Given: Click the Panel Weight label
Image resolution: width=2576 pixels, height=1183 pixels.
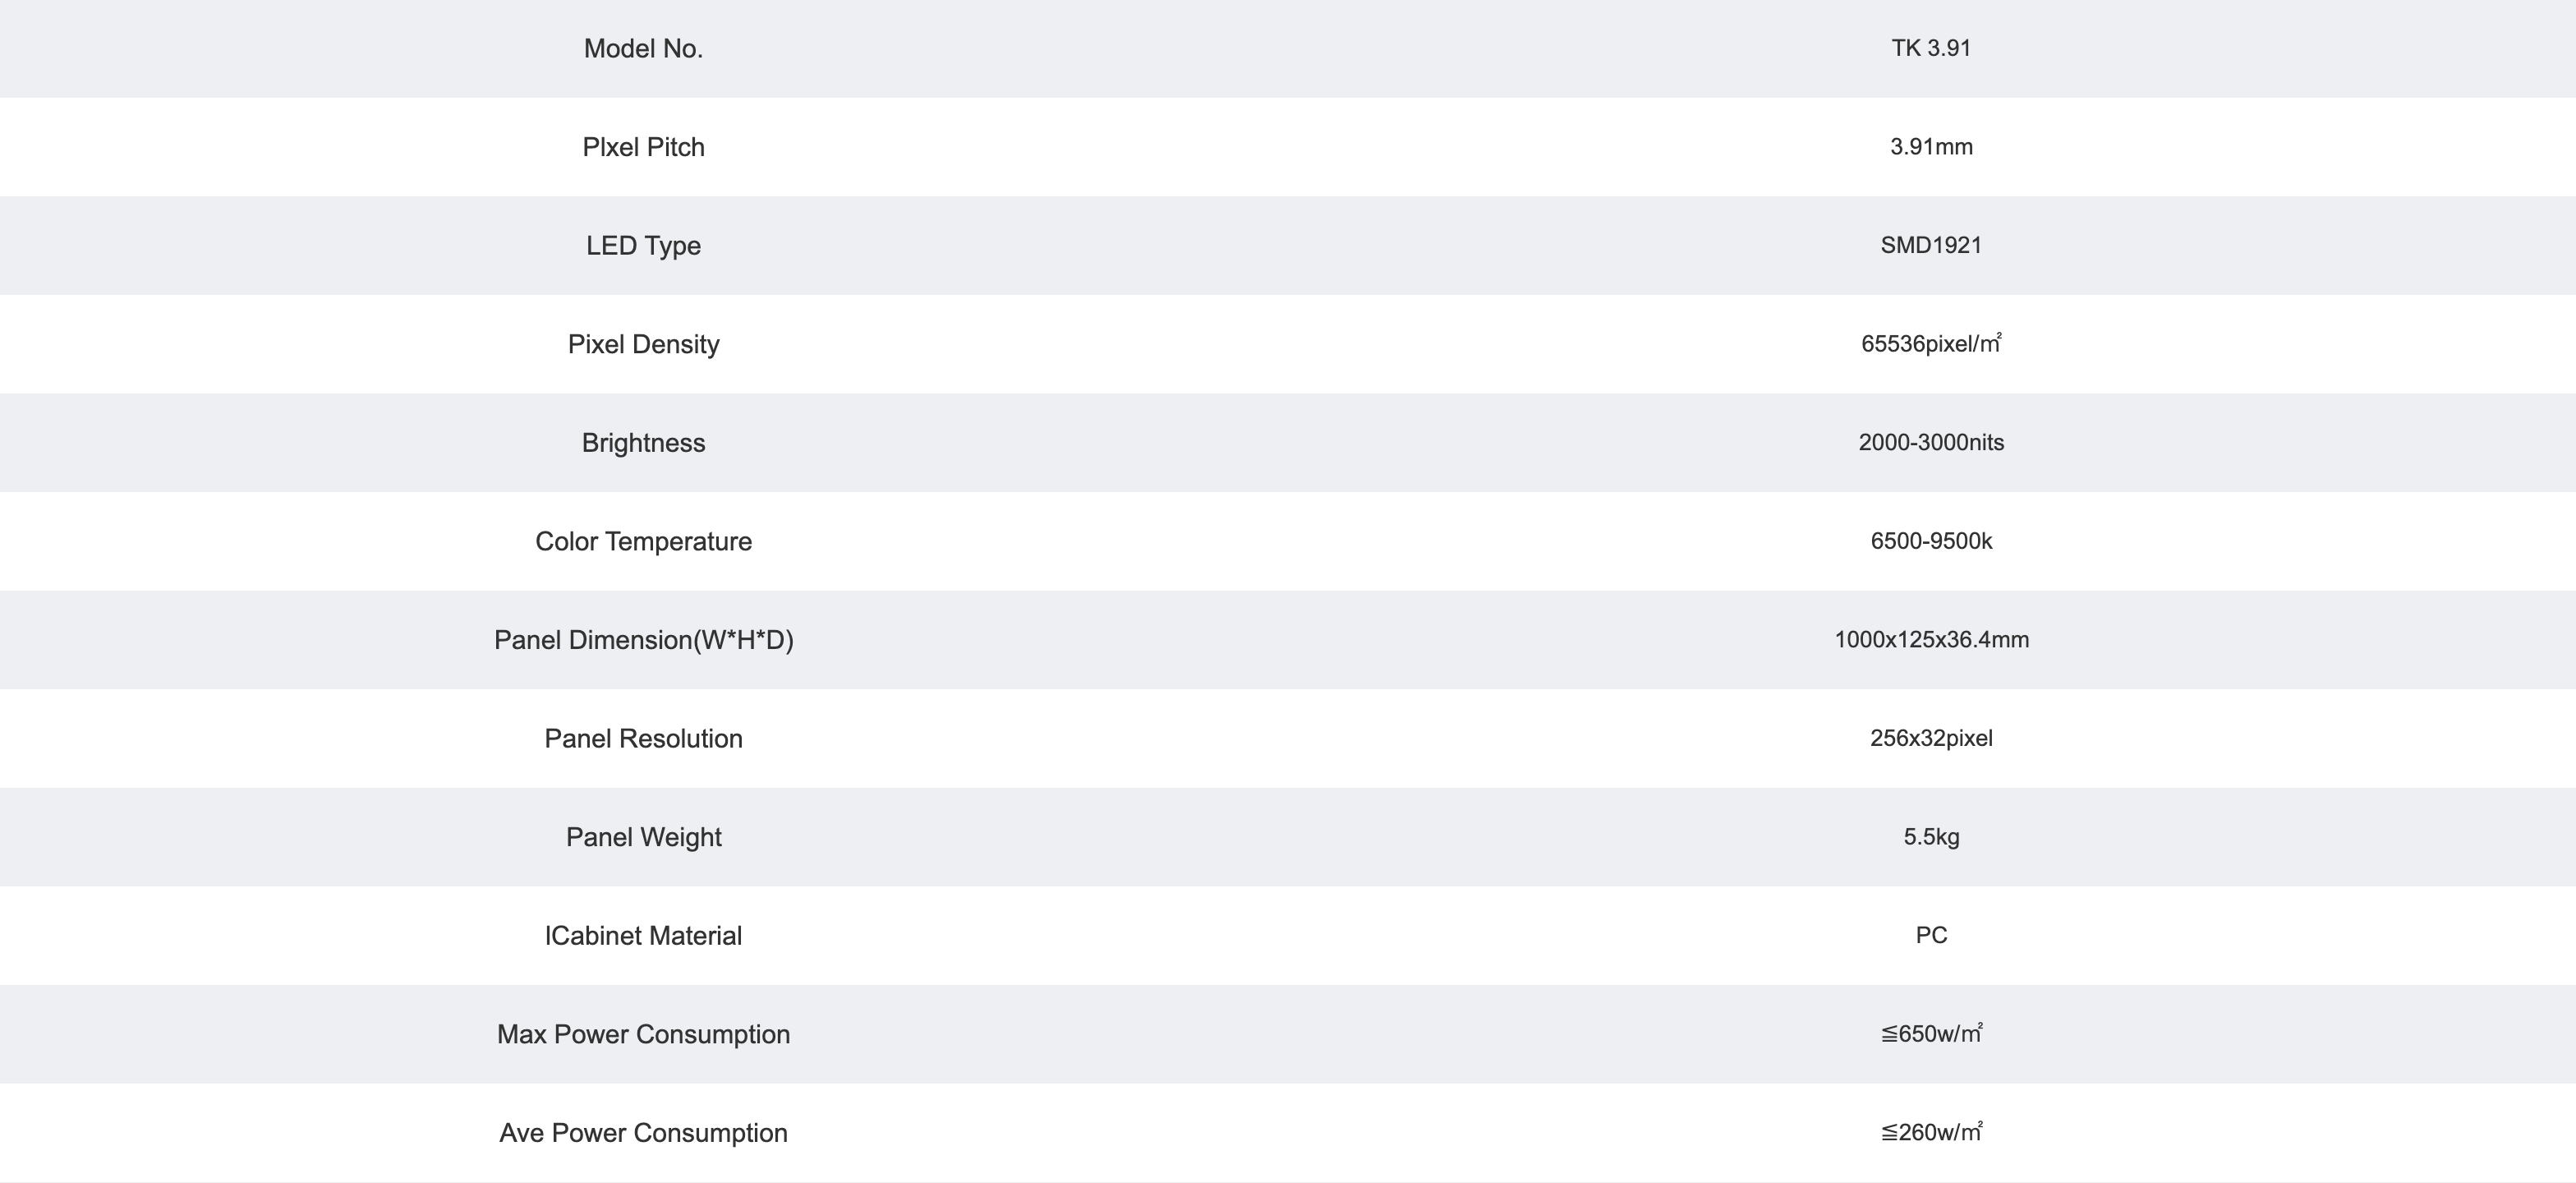Looking at the screenshot, I should 643,837.
